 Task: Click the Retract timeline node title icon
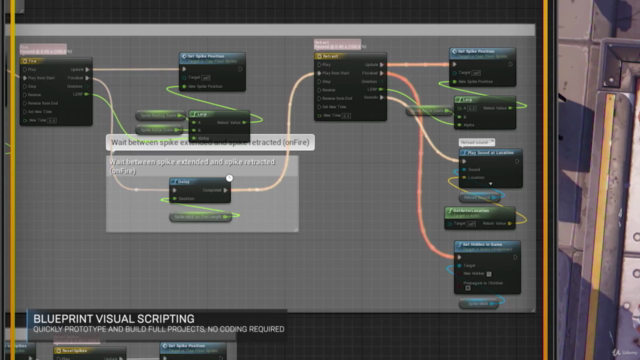(x=319, y=56)
